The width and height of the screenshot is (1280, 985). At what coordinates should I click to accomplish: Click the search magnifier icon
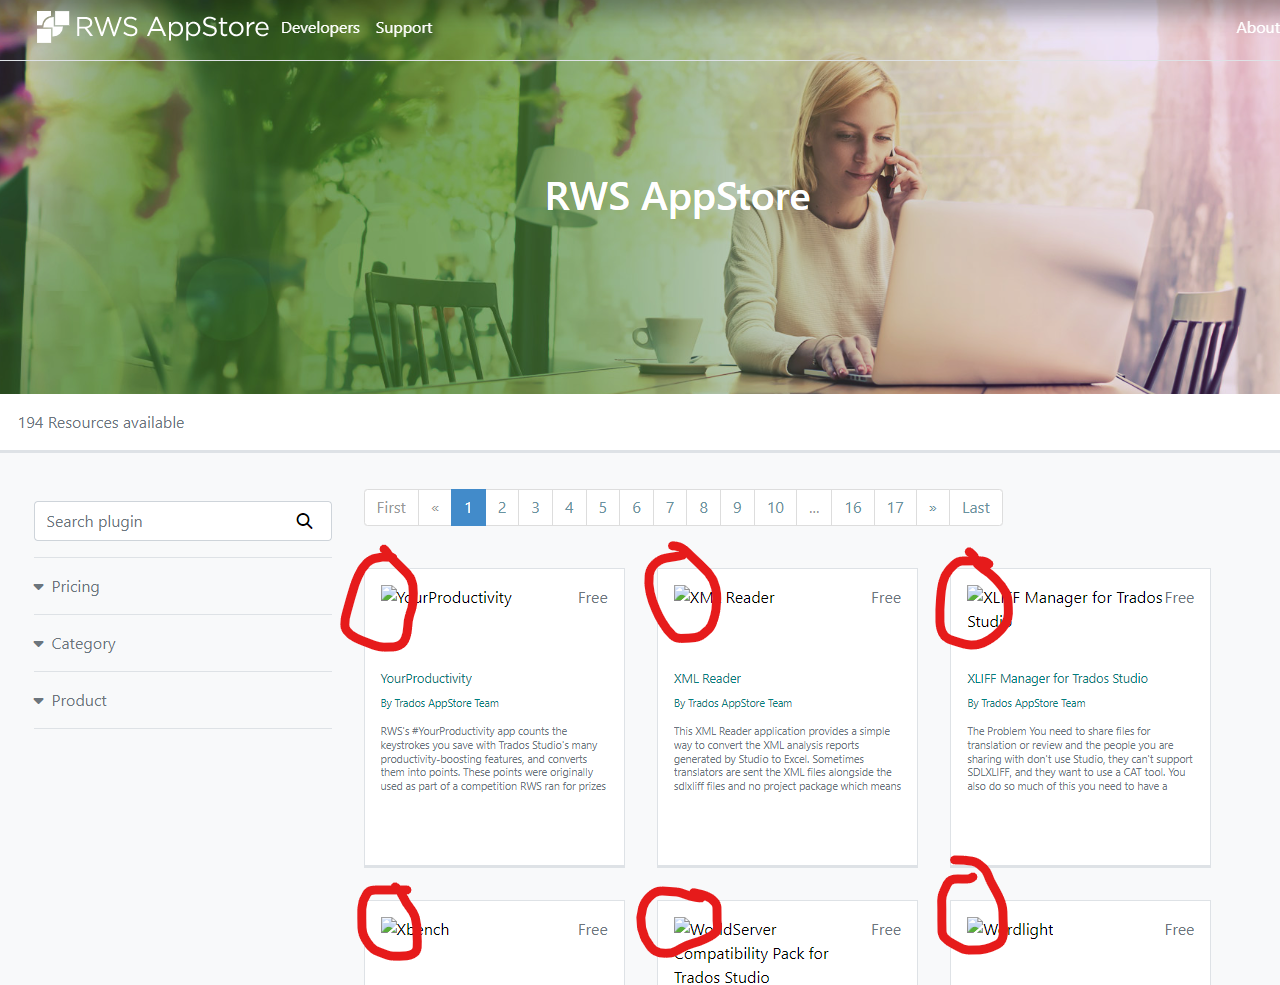[304, 520]
